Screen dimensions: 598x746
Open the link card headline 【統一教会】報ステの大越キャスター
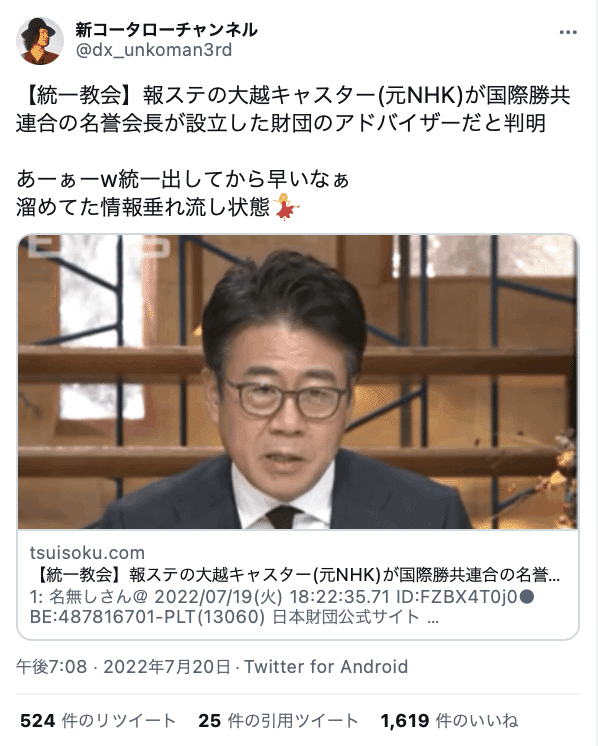[295, 575]
